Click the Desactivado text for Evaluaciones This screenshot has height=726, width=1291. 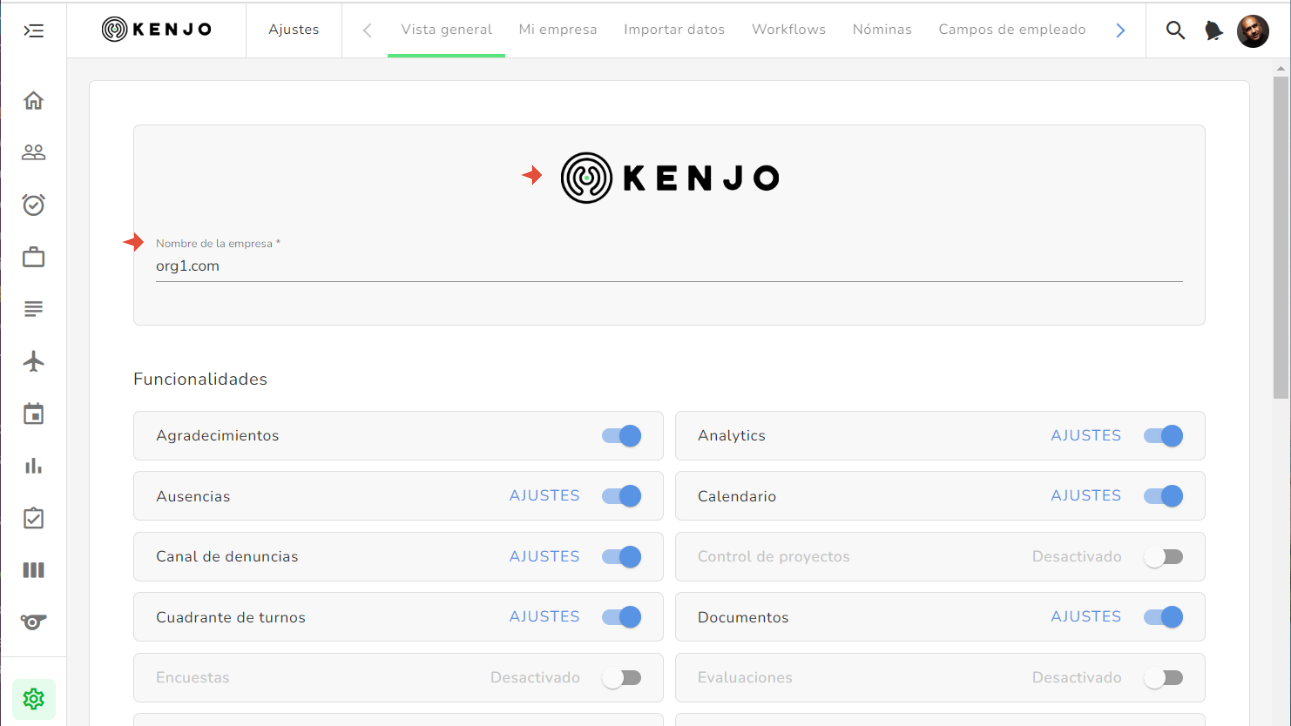coord(1077,678)
